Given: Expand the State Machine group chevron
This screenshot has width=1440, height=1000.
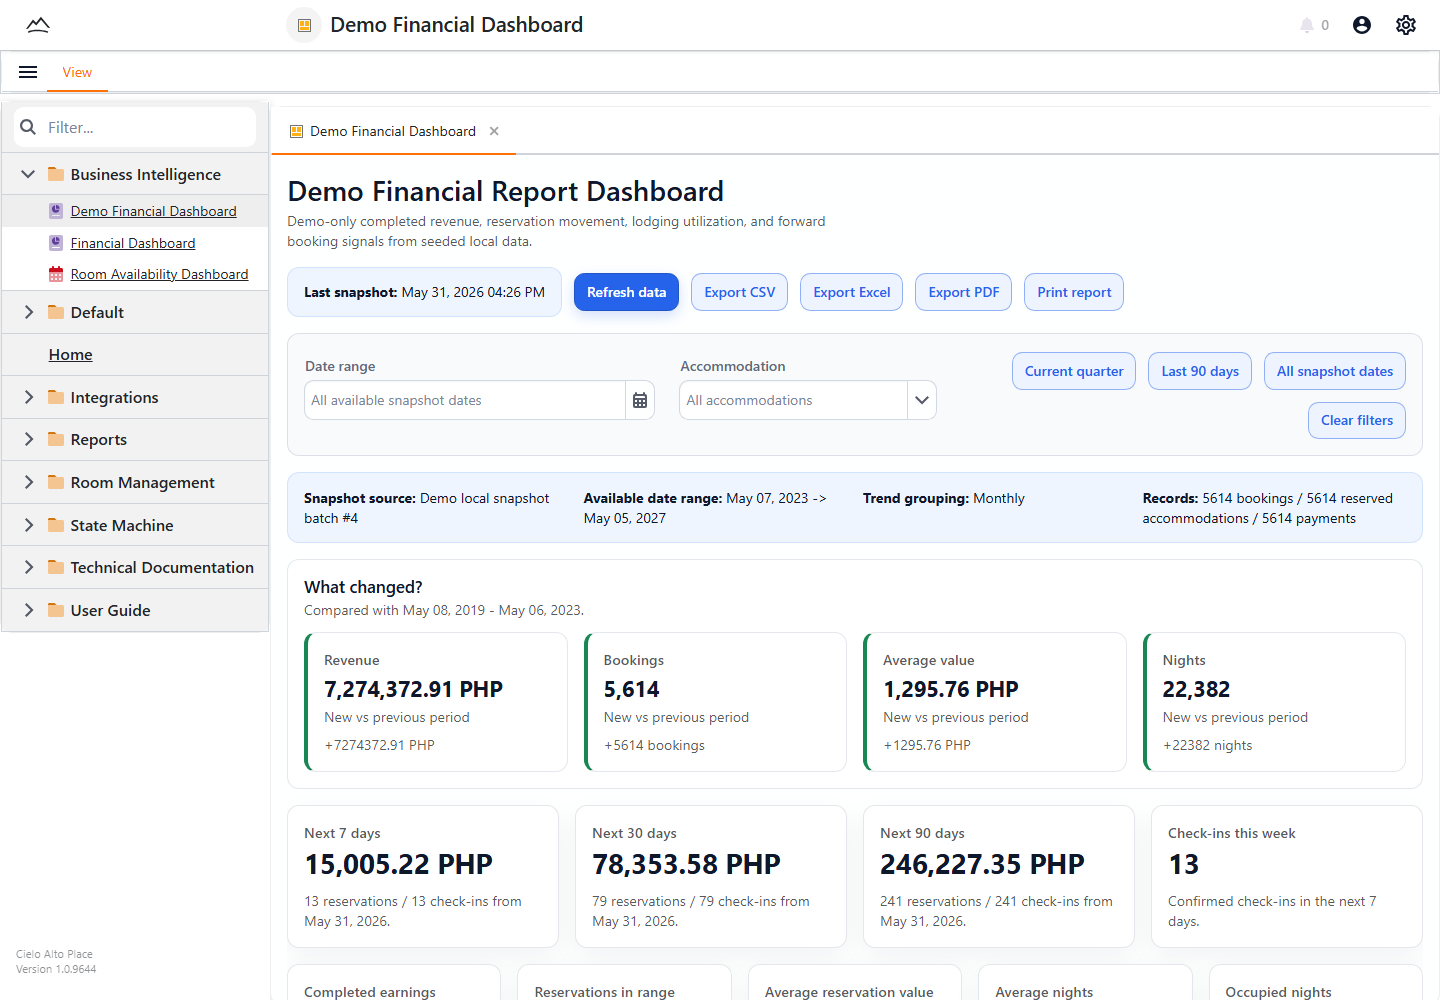Looking at the screenshot, I should (28, 525).
